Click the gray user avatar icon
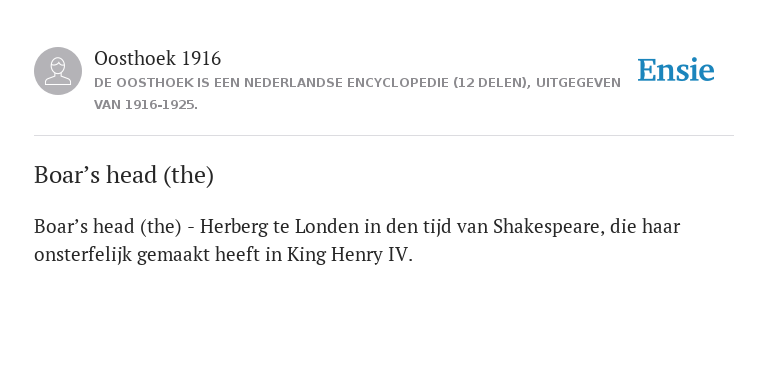Viewport: 768px width, 384px height. [x=58, y=71]
